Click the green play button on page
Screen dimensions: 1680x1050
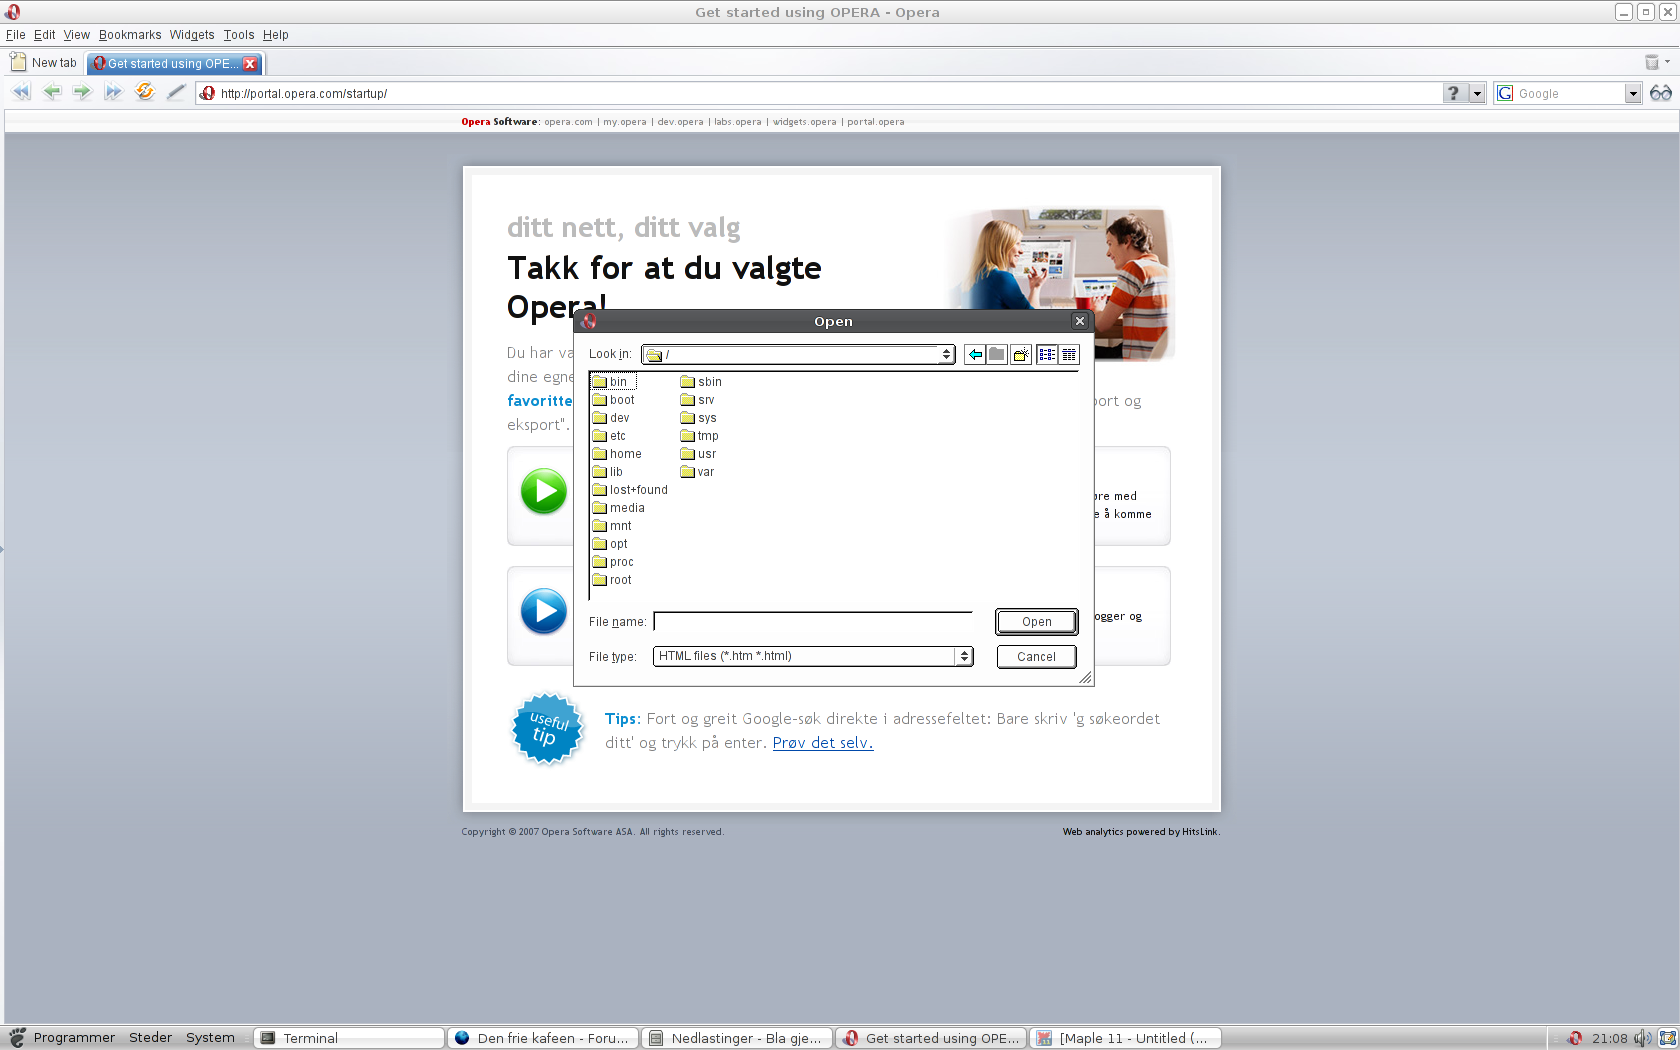pos(543,491)
